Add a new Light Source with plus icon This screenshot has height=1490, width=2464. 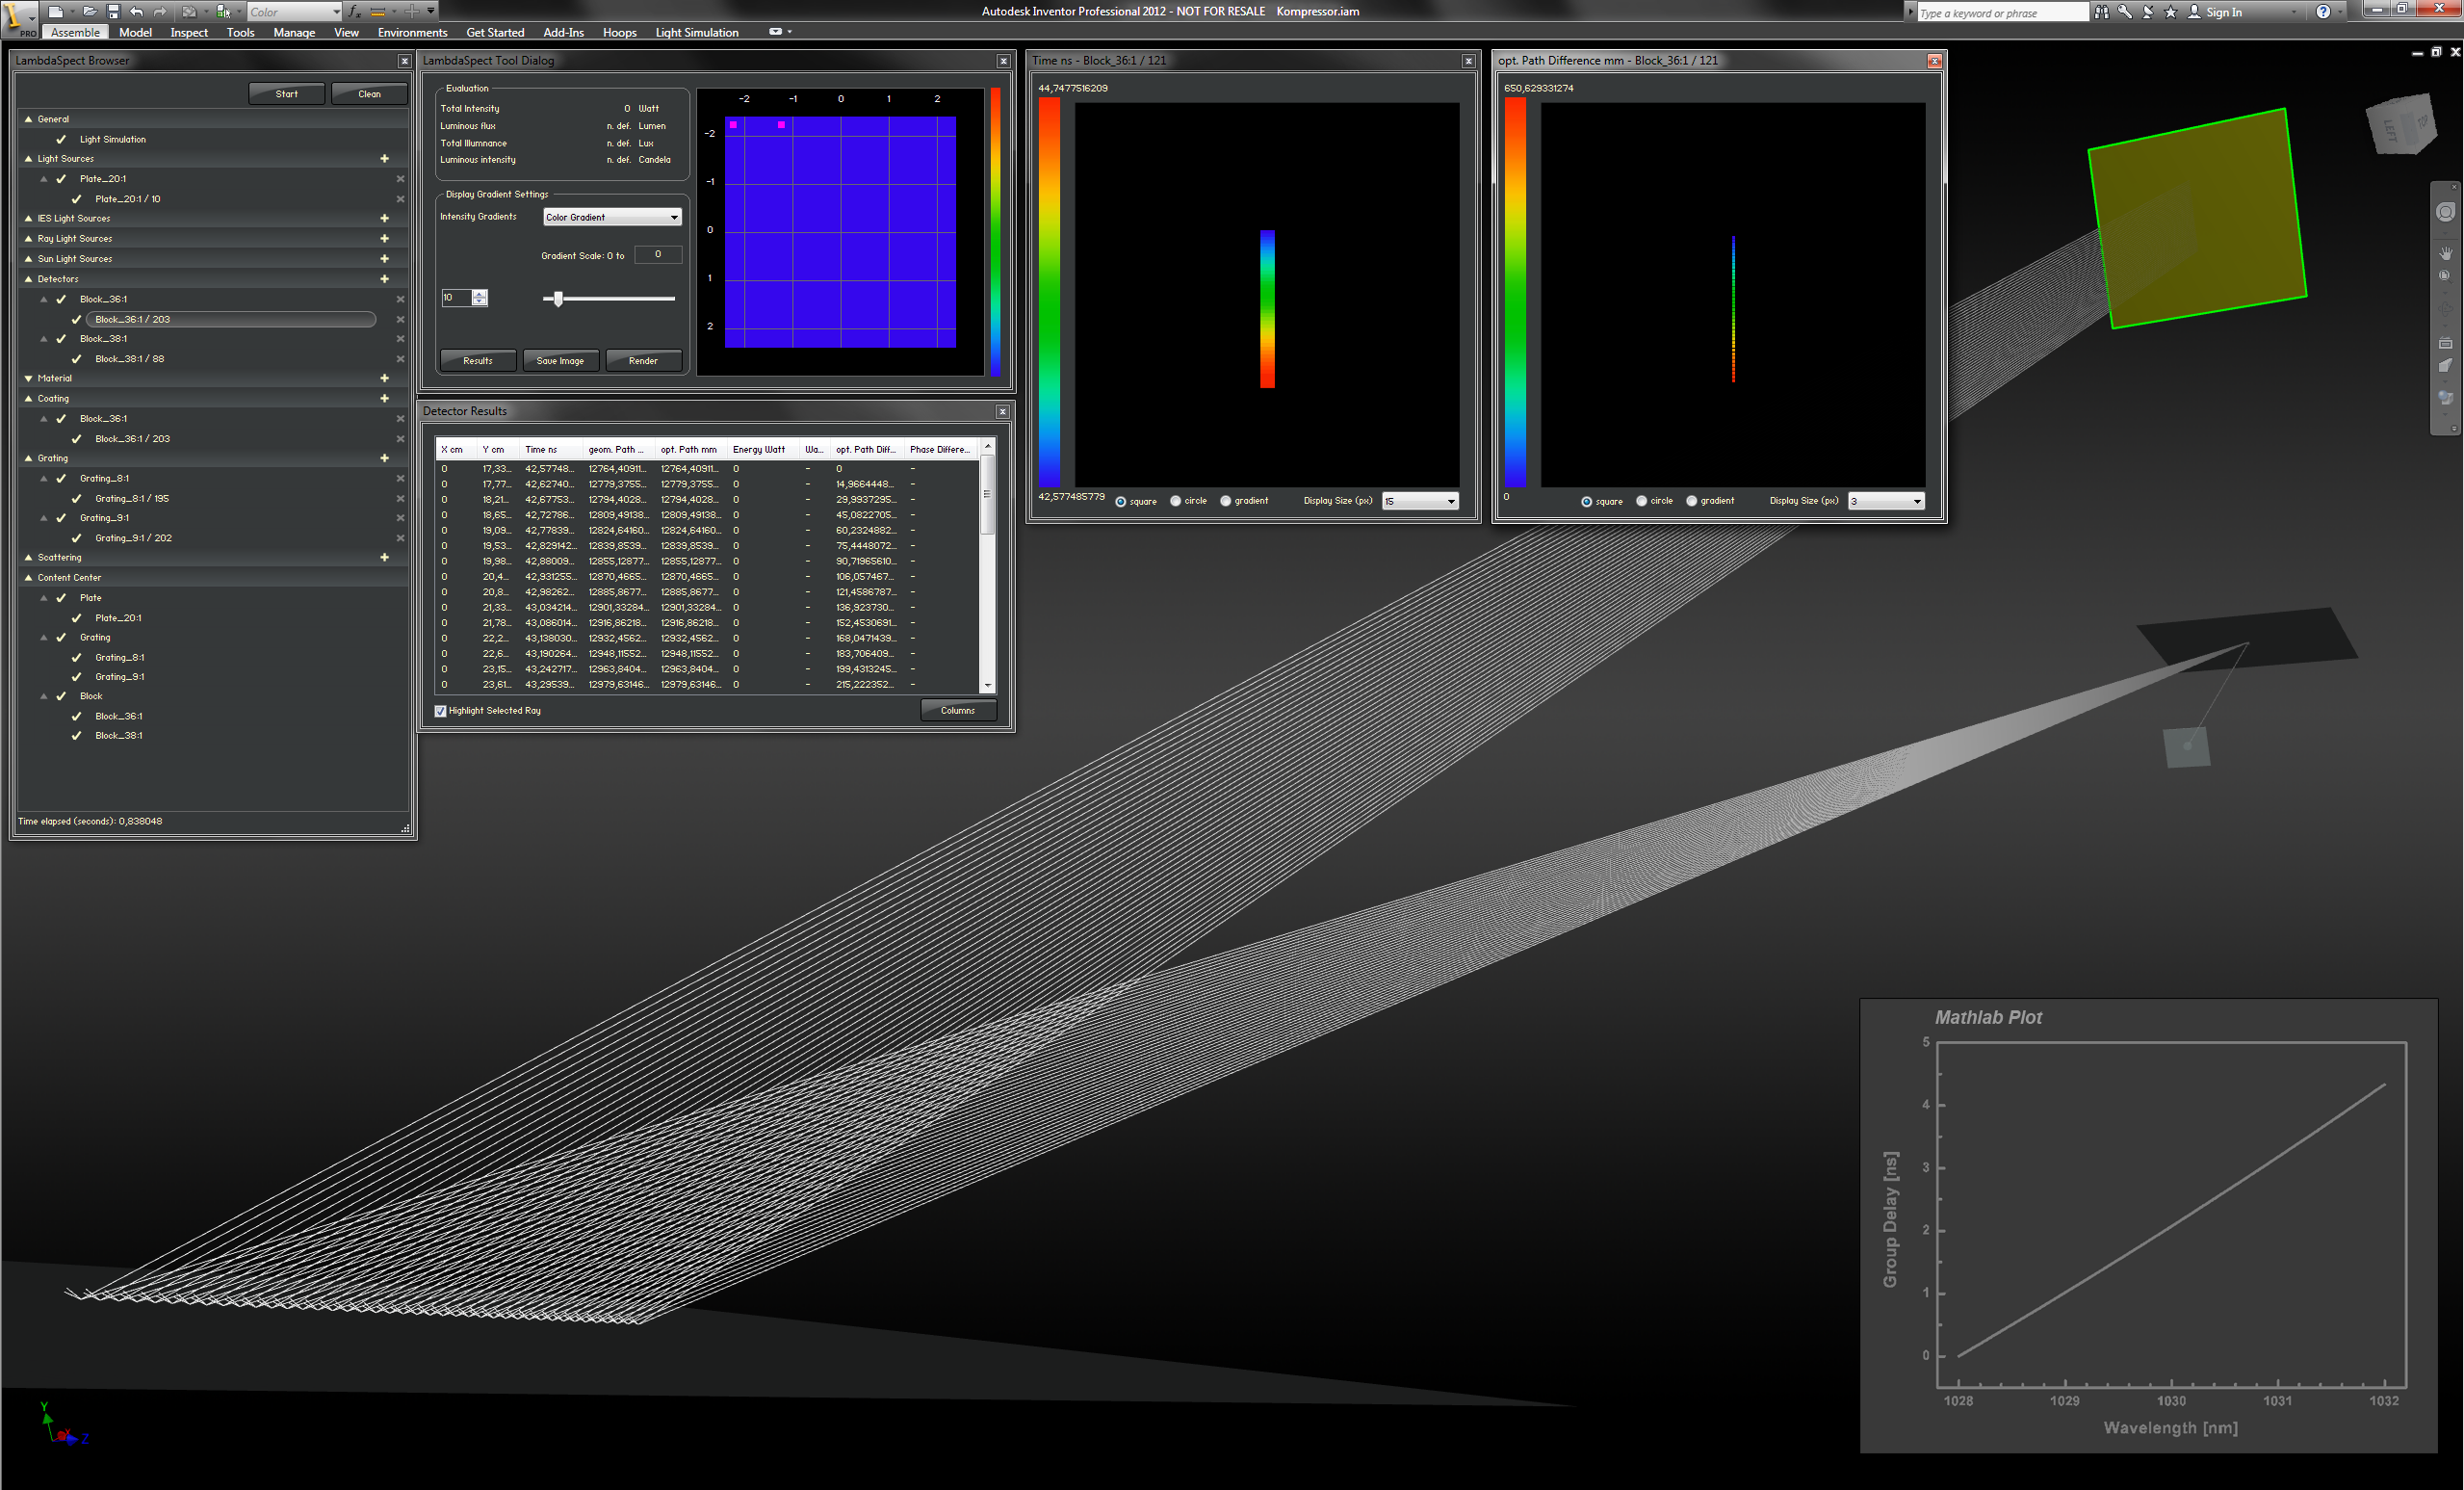[x=384, y=159]
